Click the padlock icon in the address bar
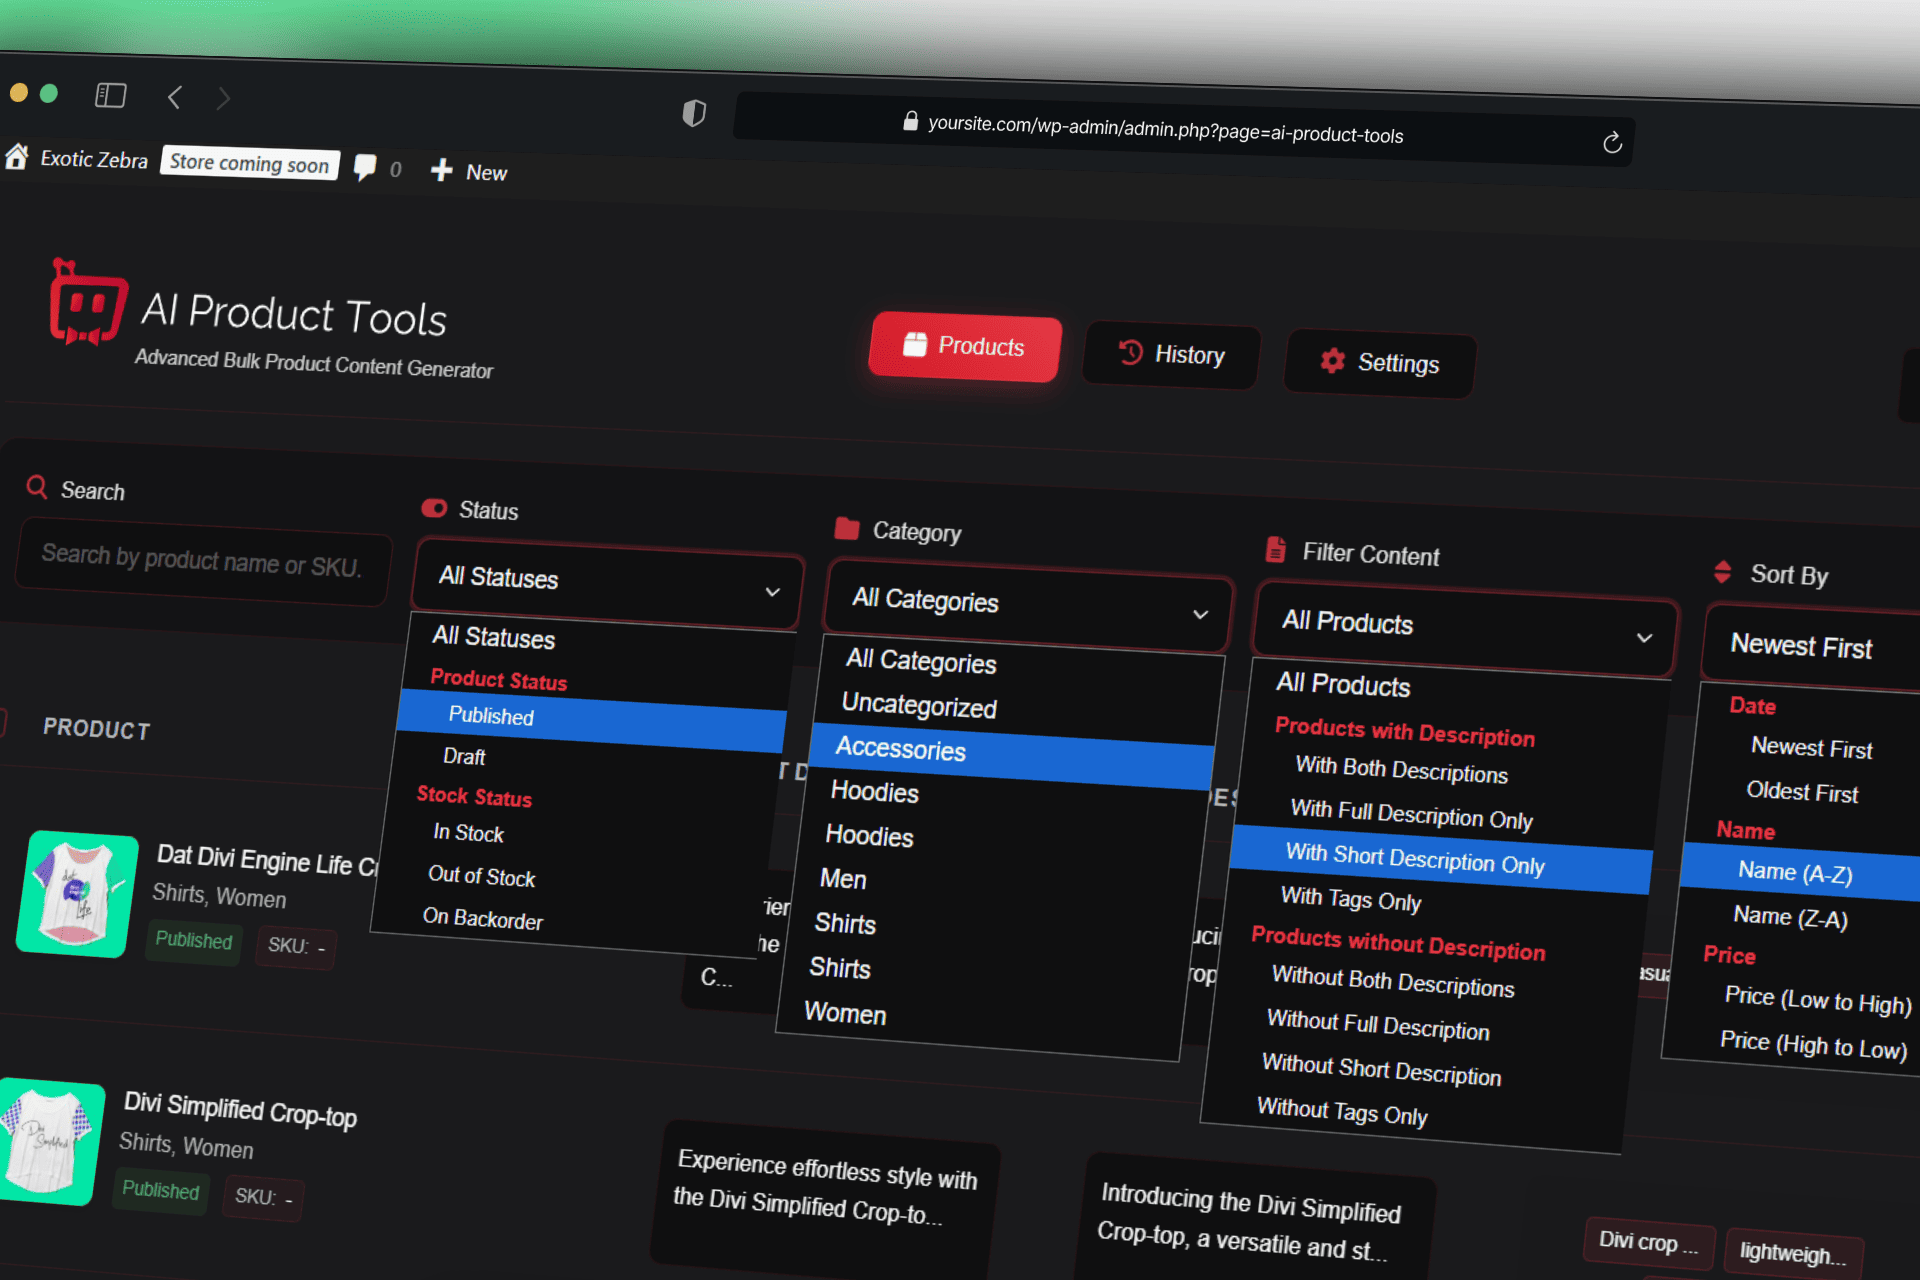This screenshot has height=1280, width=1920. coord(910,121)
